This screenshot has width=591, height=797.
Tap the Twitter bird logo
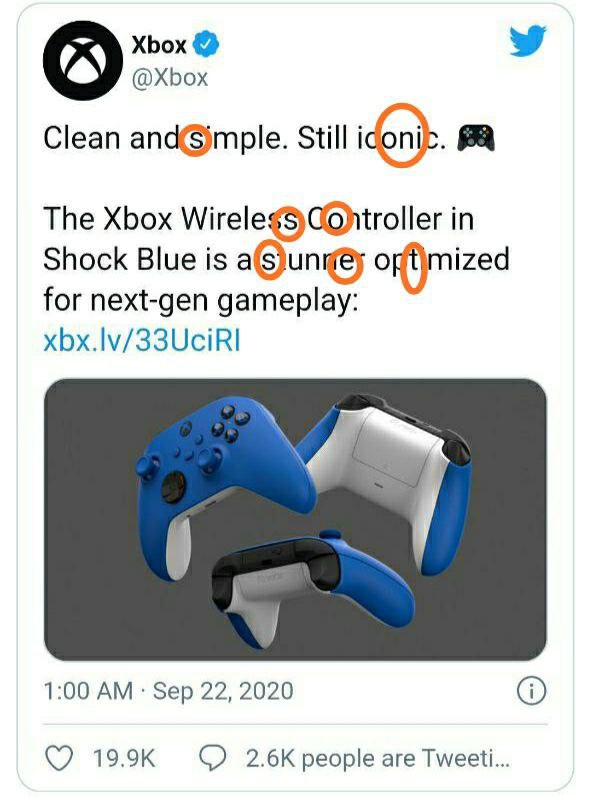527,41
